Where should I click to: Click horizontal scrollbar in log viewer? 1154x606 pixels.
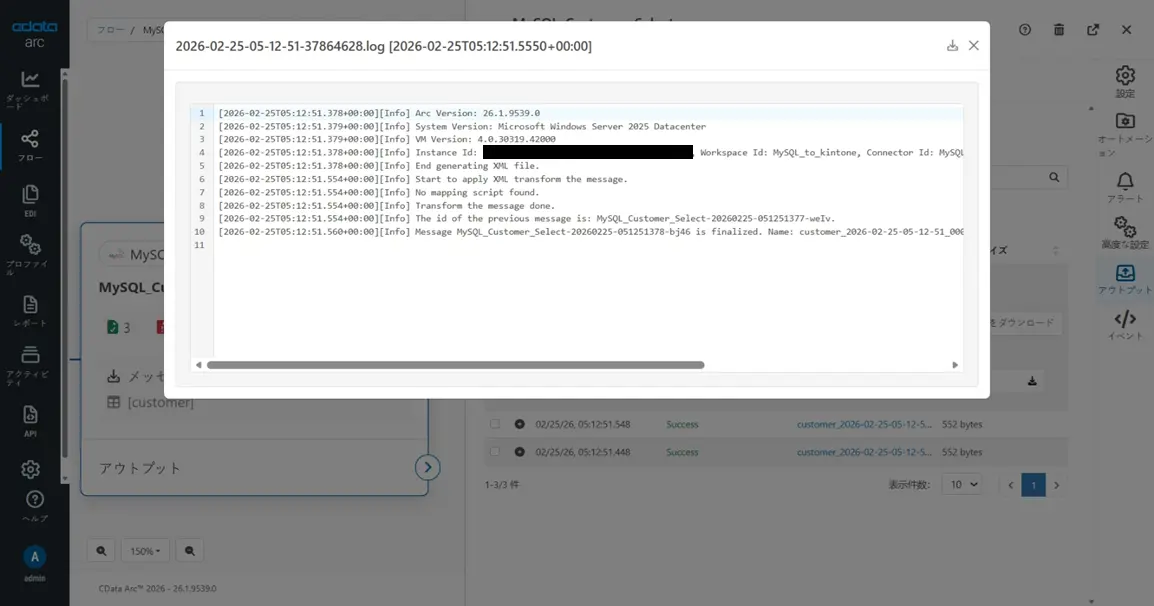click(x=456, y=365)
